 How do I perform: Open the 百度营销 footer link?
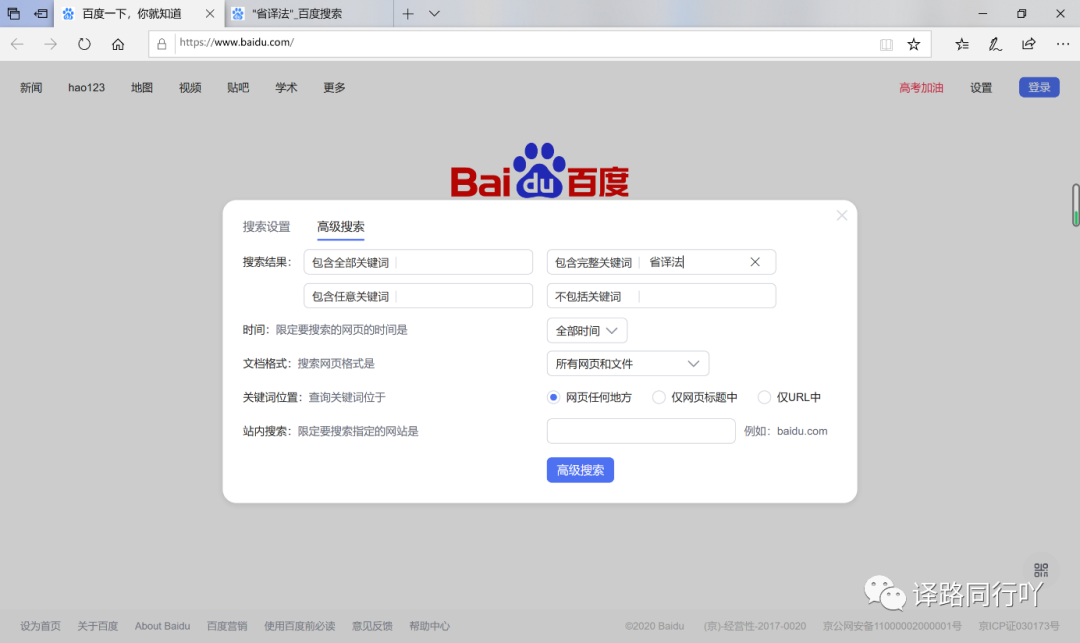pos(227,626)
